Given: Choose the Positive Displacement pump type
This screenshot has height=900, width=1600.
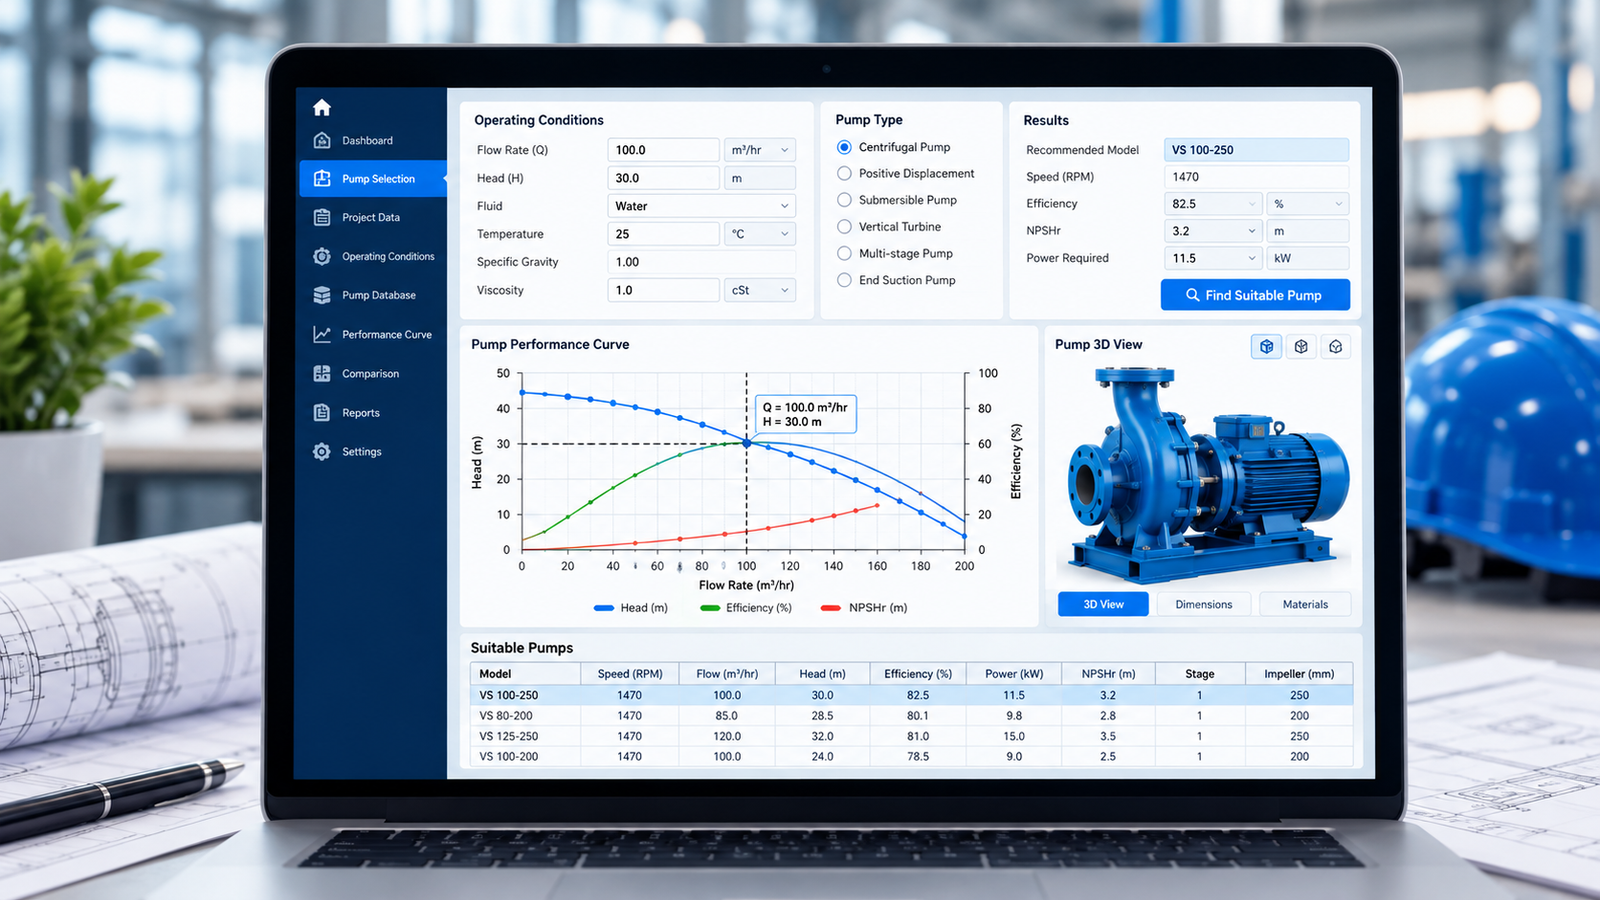Looking at the screenshot, I should (844, 173).
